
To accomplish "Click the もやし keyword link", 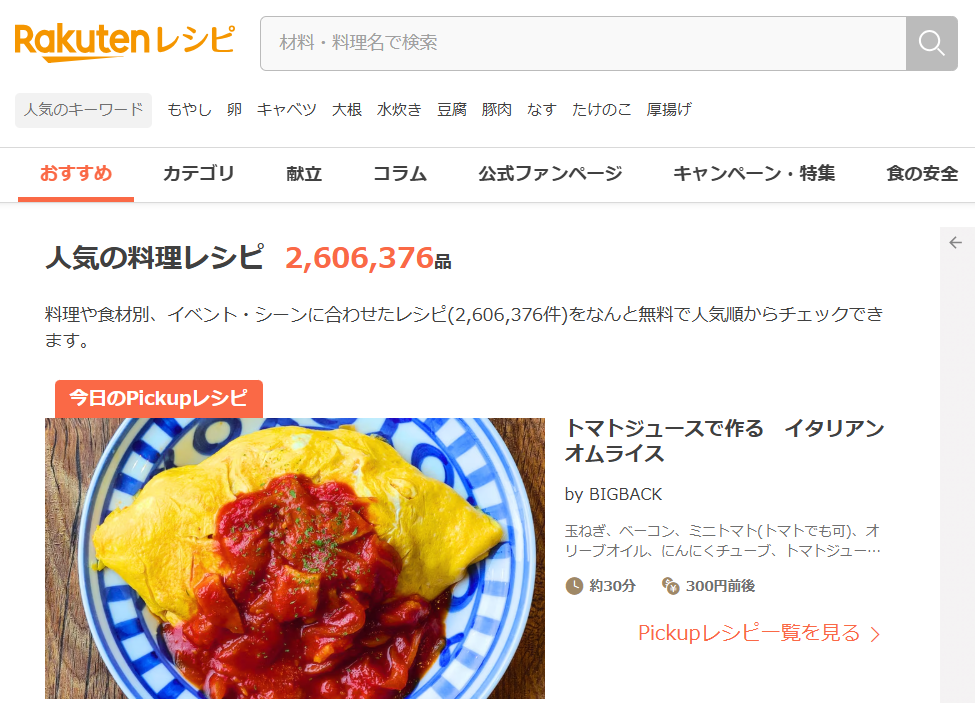I will pos(189,110).
